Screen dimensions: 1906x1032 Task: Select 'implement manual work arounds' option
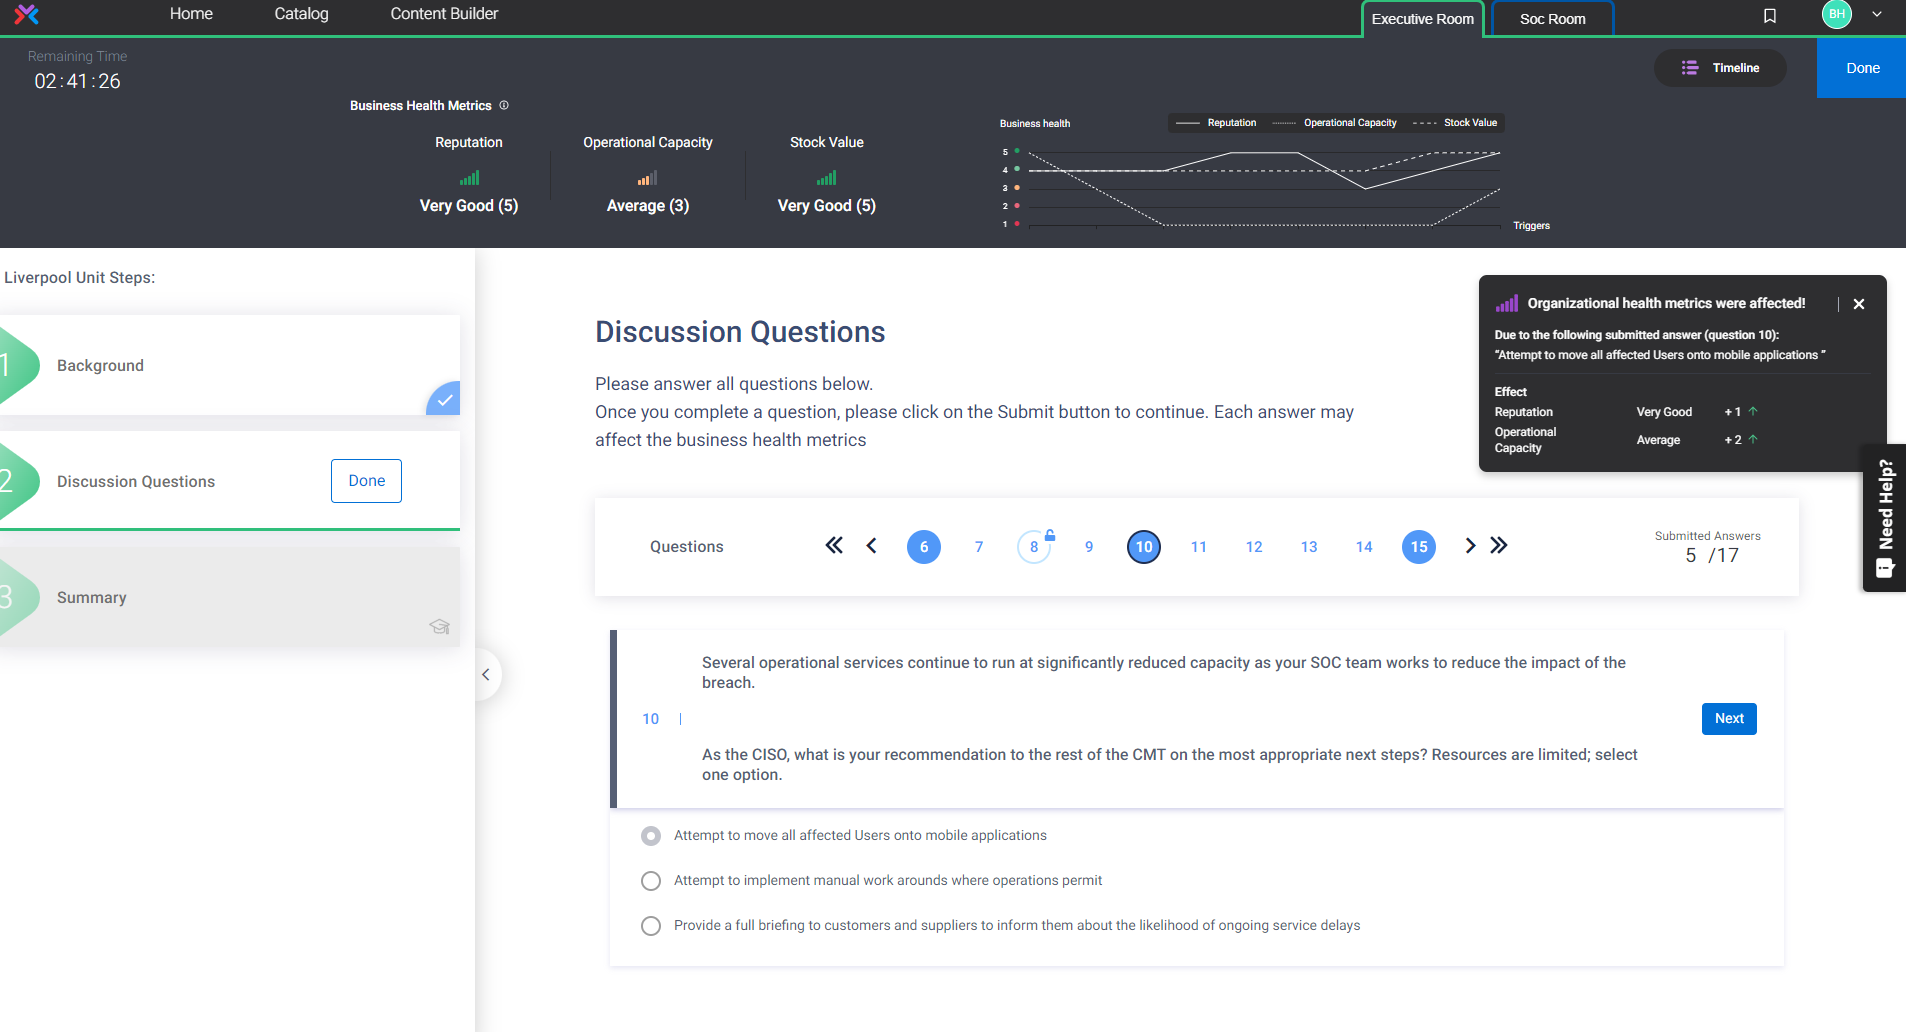(651, 881)
